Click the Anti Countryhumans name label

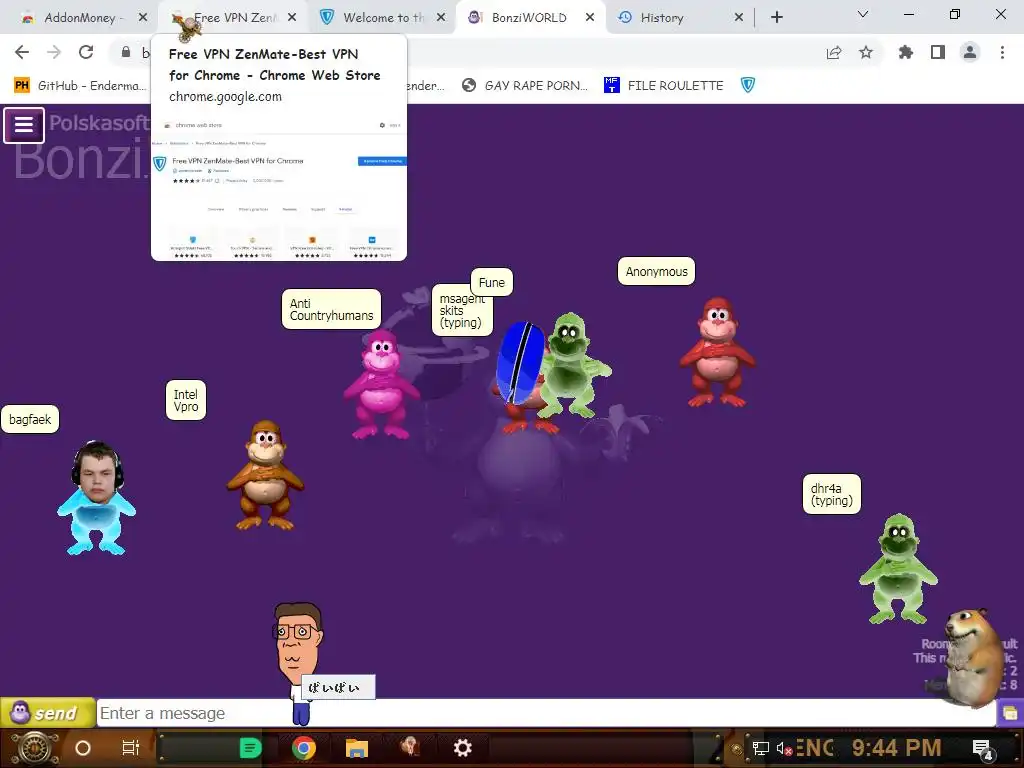click(x=331, y=310)
